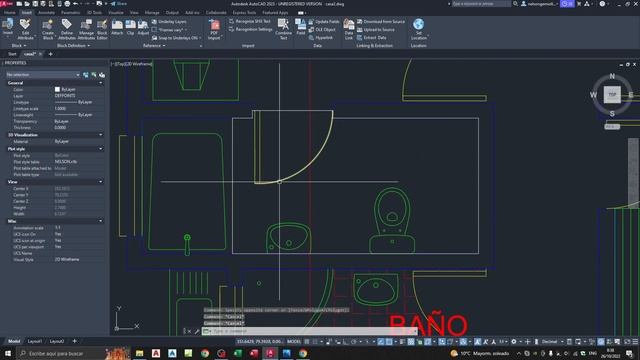Open the Express Tools ribbon tab
This screenshot has height=360, width=640.
click(x=244, y=13)
